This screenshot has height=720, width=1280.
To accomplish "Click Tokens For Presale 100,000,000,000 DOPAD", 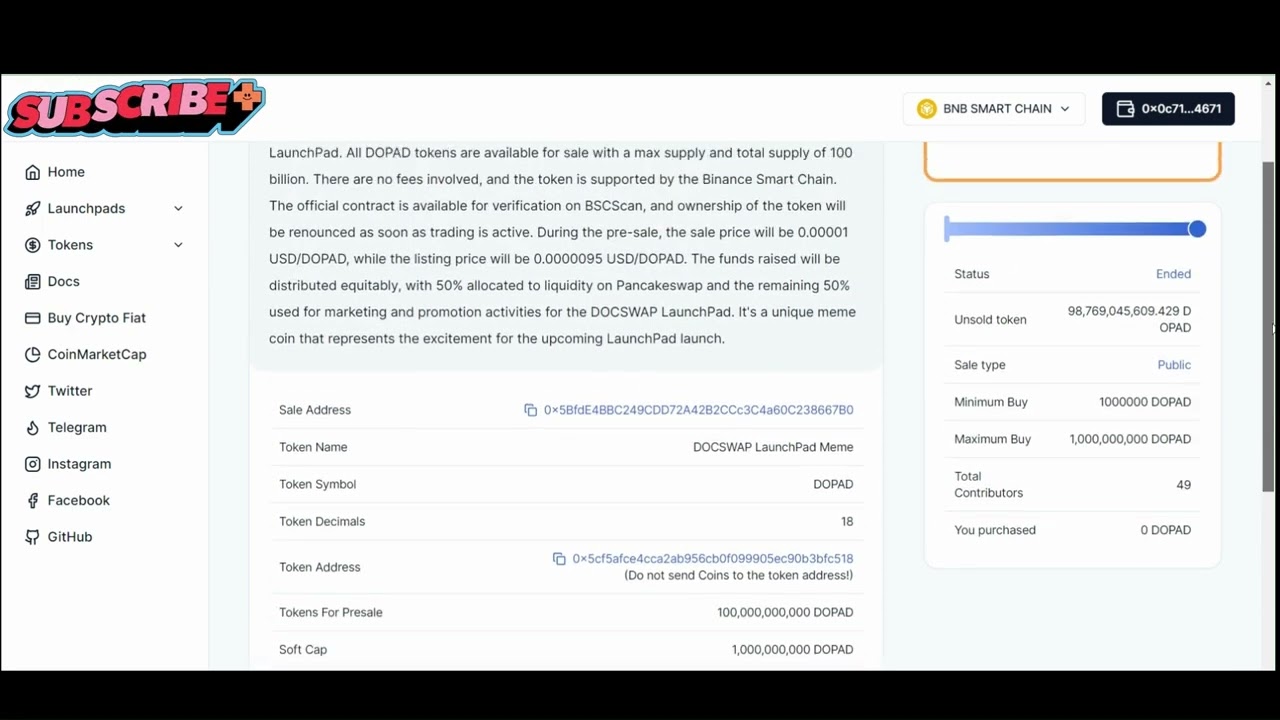I will pyautogui.click(x=785, y=612).
